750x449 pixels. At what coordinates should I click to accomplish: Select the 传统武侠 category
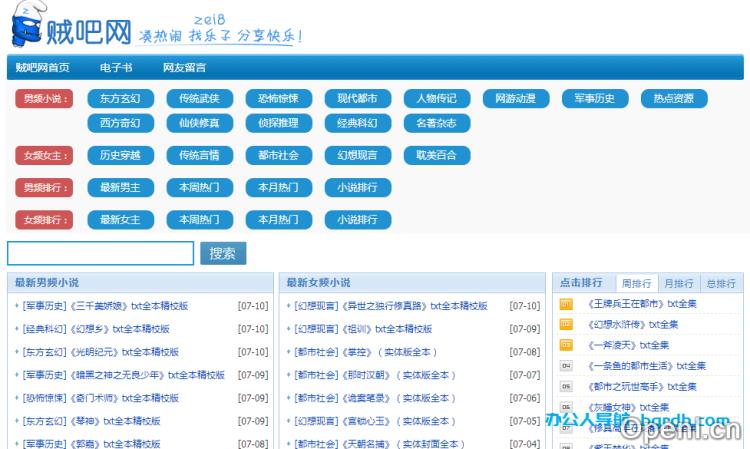tap(199, 99)
